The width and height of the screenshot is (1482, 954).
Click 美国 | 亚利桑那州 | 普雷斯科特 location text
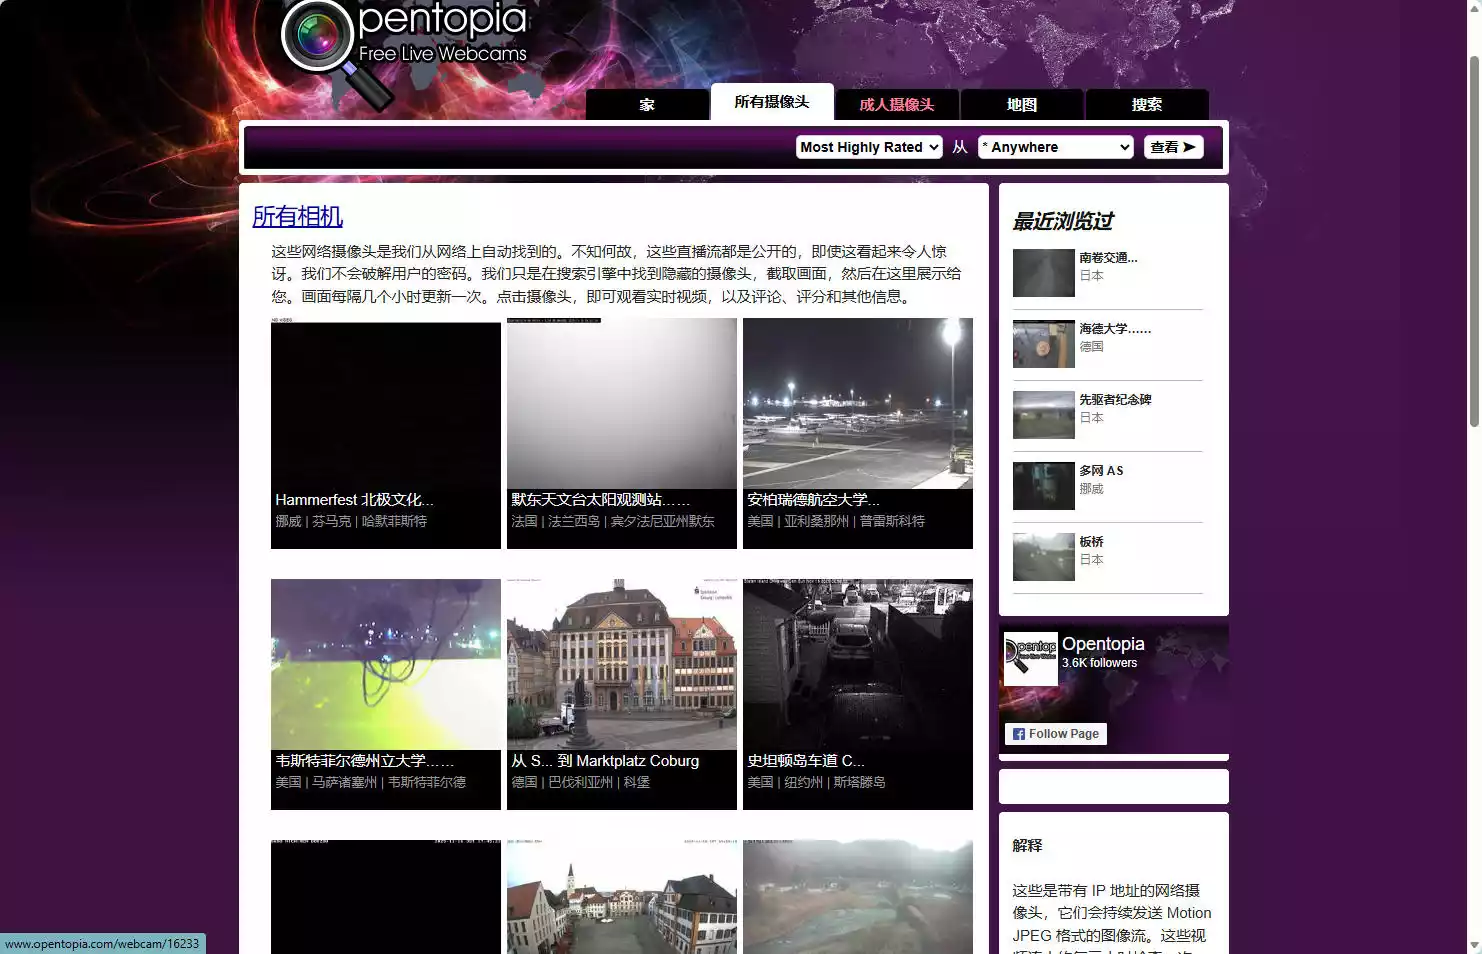pyautogui.click(x=836, y=521)
